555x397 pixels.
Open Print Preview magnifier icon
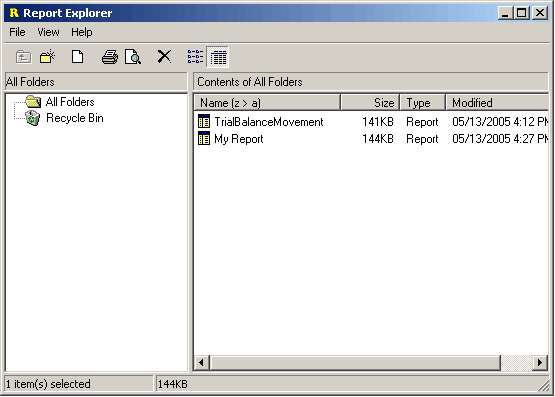133,57
